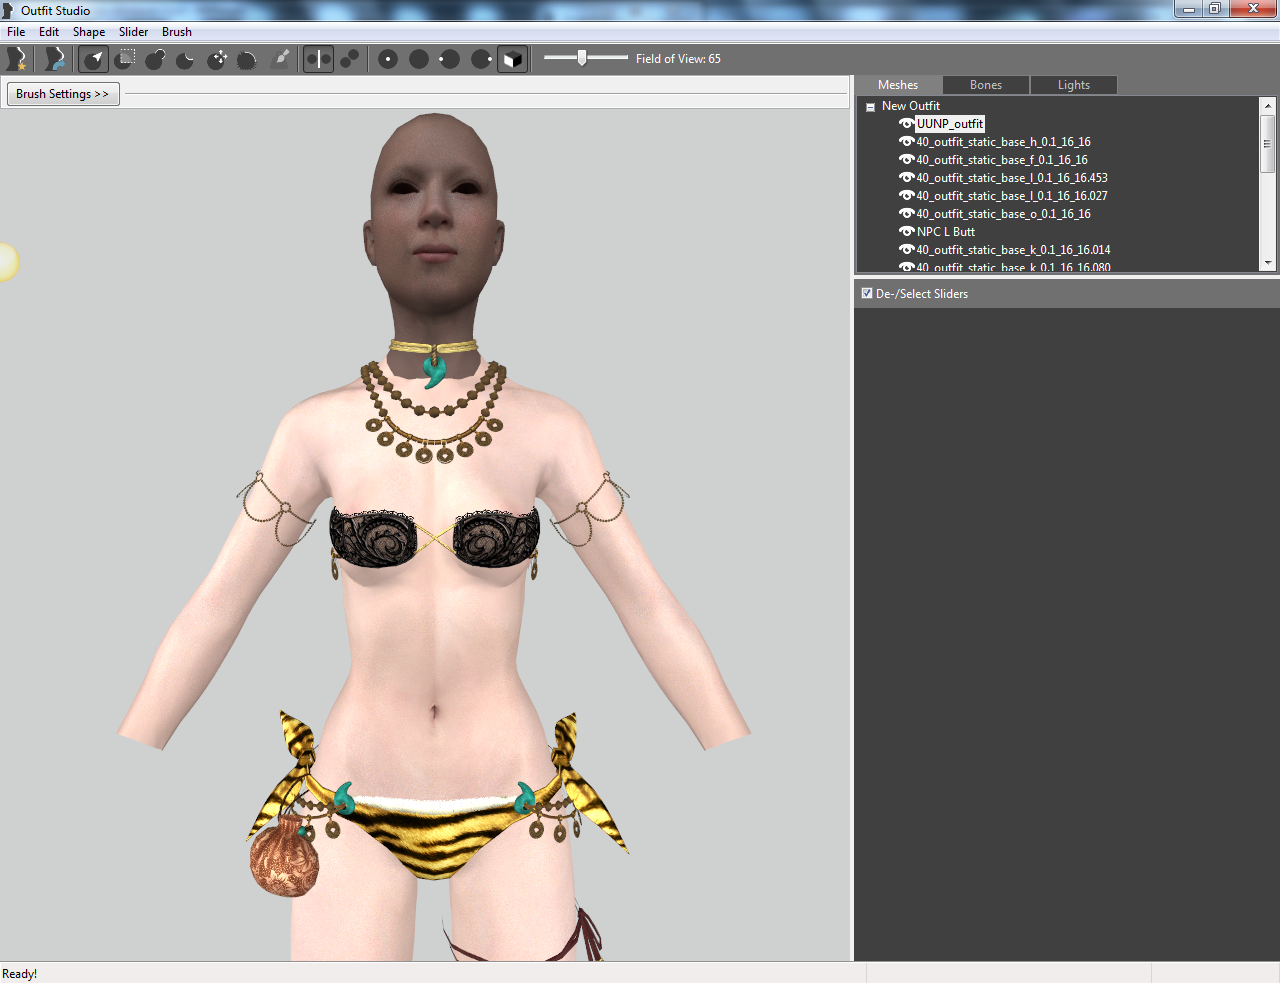
Task: Pick the Deflate brush tool
Action: coord(186,59)
